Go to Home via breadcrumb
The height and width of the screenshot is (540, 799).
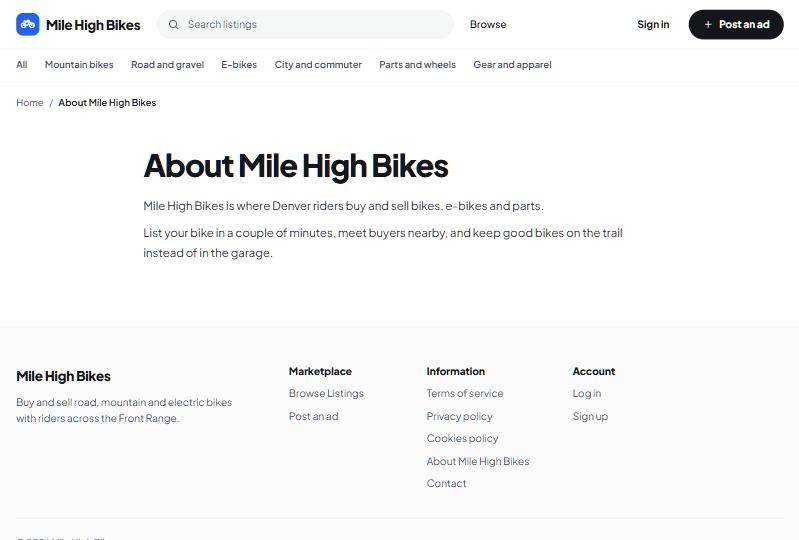30,102
